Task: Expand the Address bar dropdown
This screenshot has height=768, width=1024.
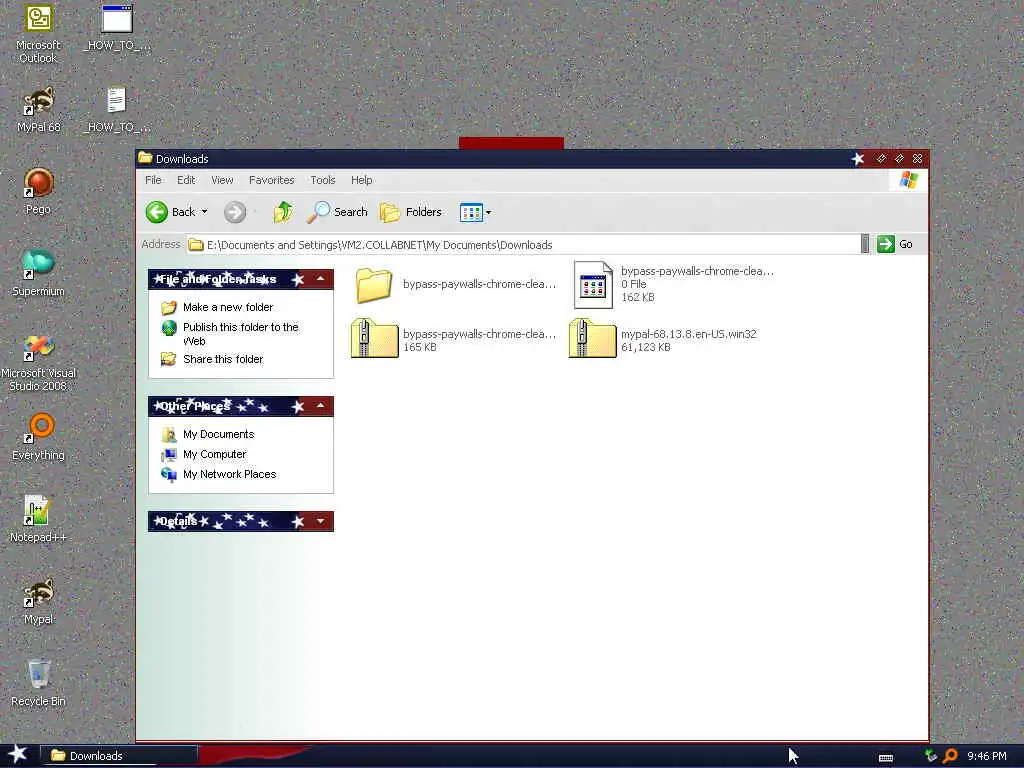Action: tap(865, 244)
